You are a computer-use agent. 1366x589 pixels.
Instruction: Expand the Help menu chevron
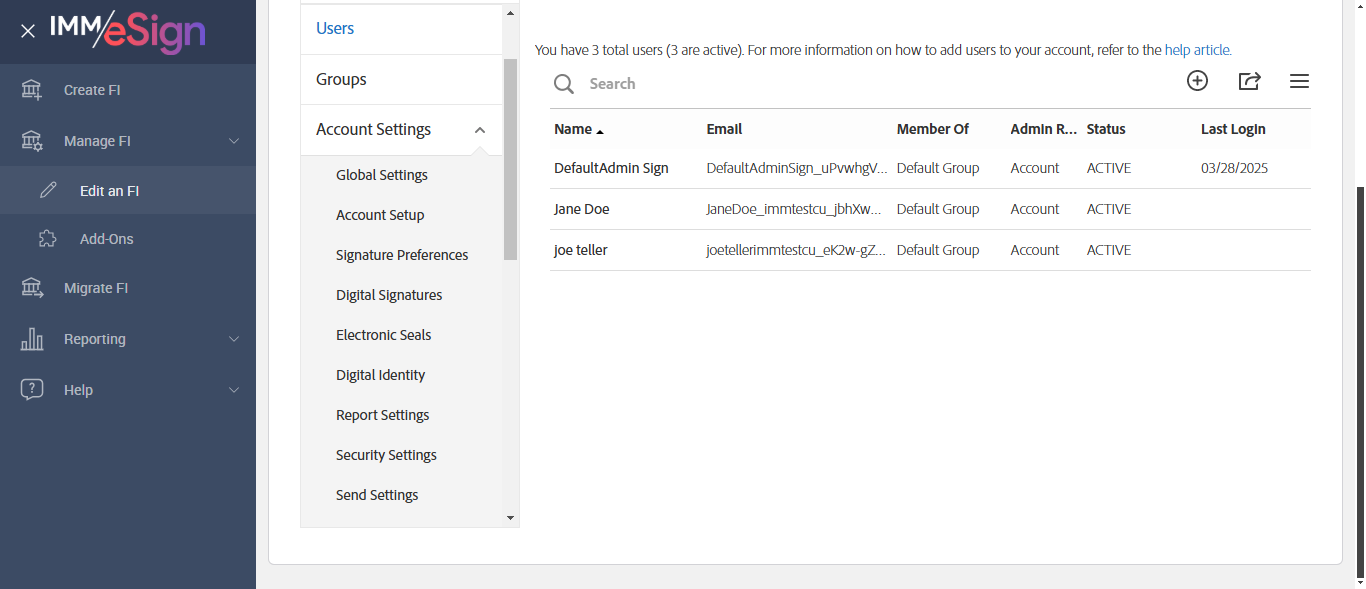click(234, 390)
